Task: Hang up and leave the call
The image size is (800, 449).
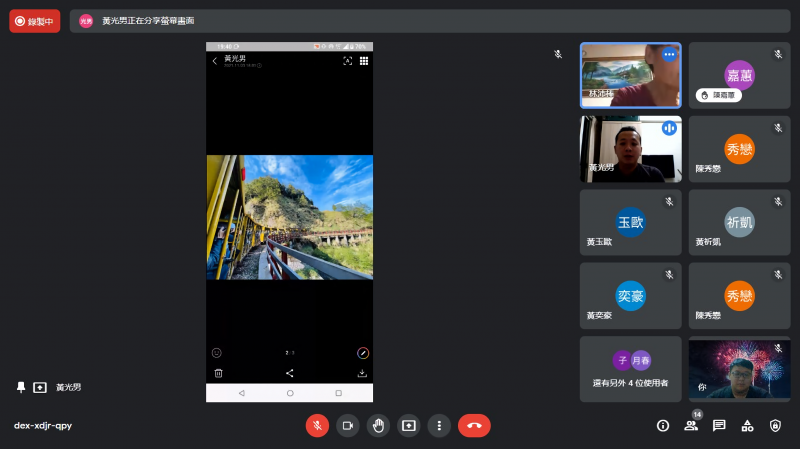Action: pos(474,425)
